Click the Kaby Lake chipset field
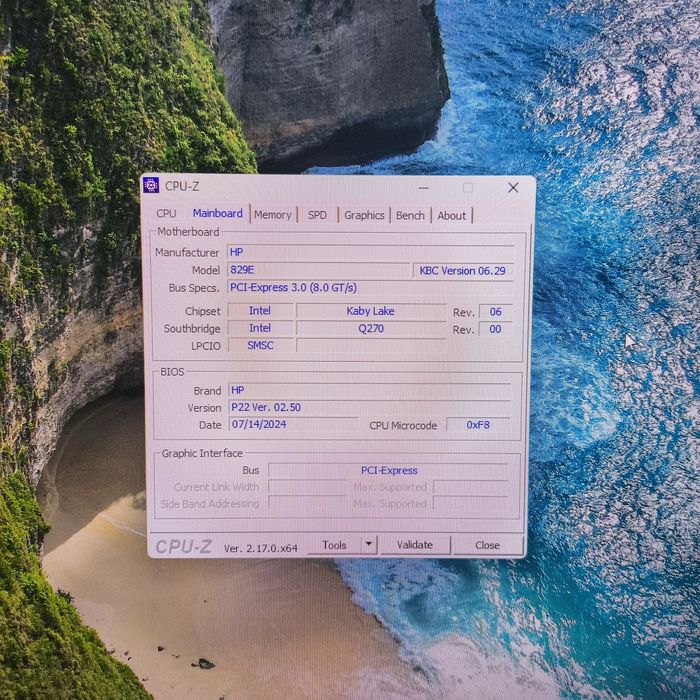This screenshot has height=700, width=700. tap(371, 311)
